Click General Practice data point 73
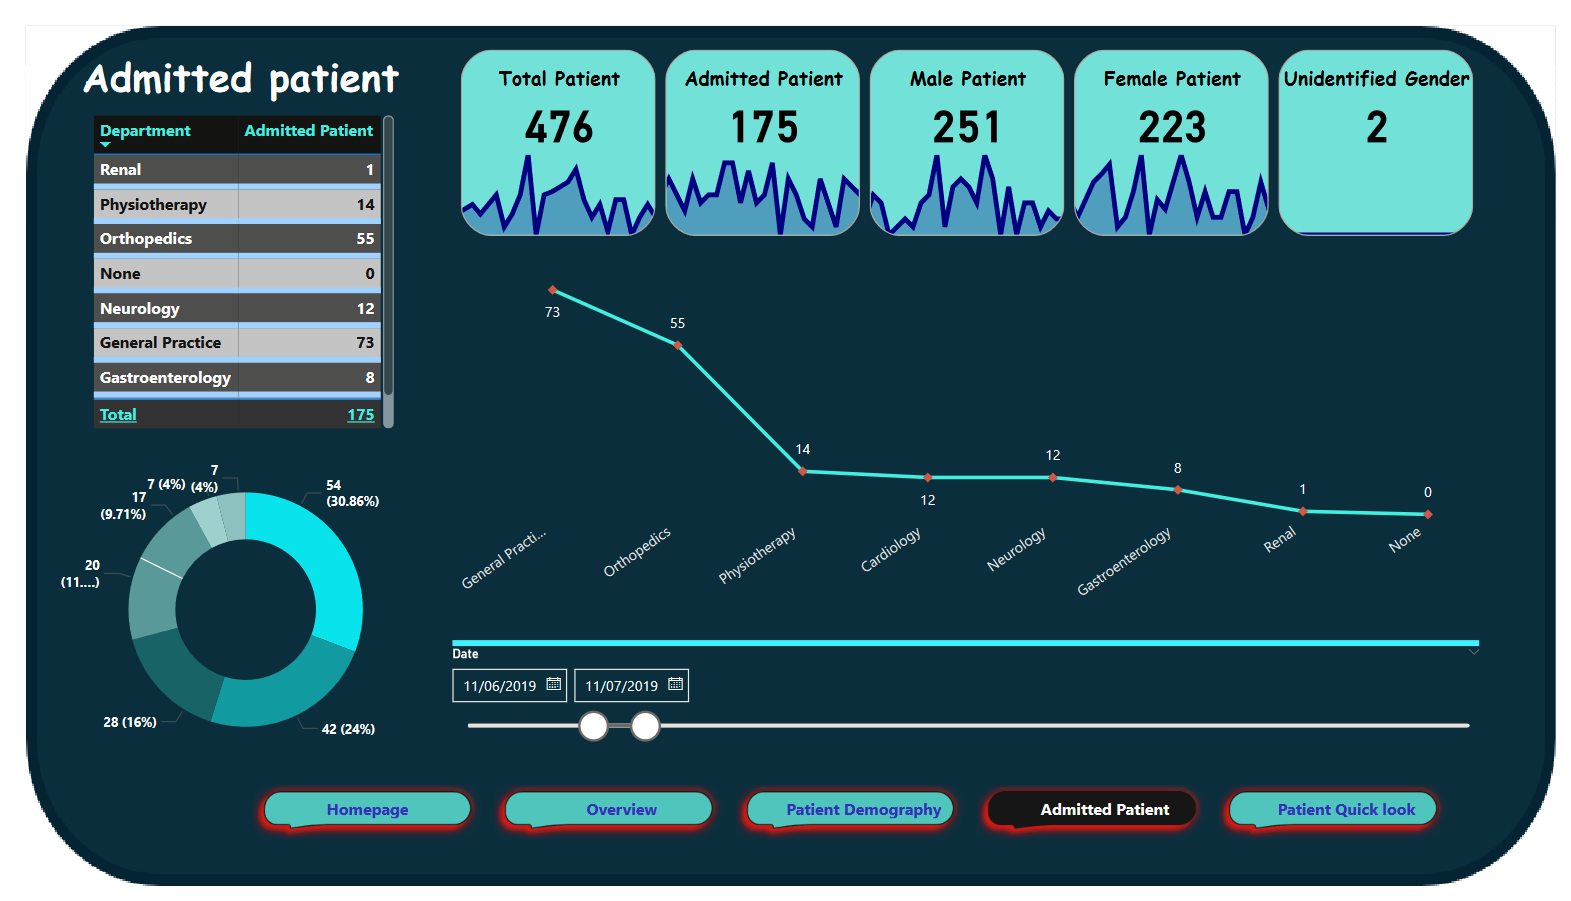The width and height of the screenshot is (1571, 901). [x=553, y=290]
